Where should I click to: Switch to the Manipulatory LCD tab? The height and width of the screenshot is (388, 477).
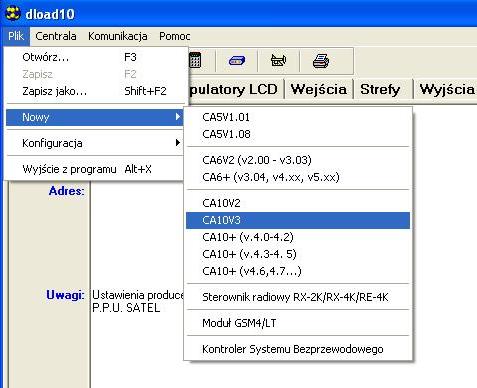(235, 89)
